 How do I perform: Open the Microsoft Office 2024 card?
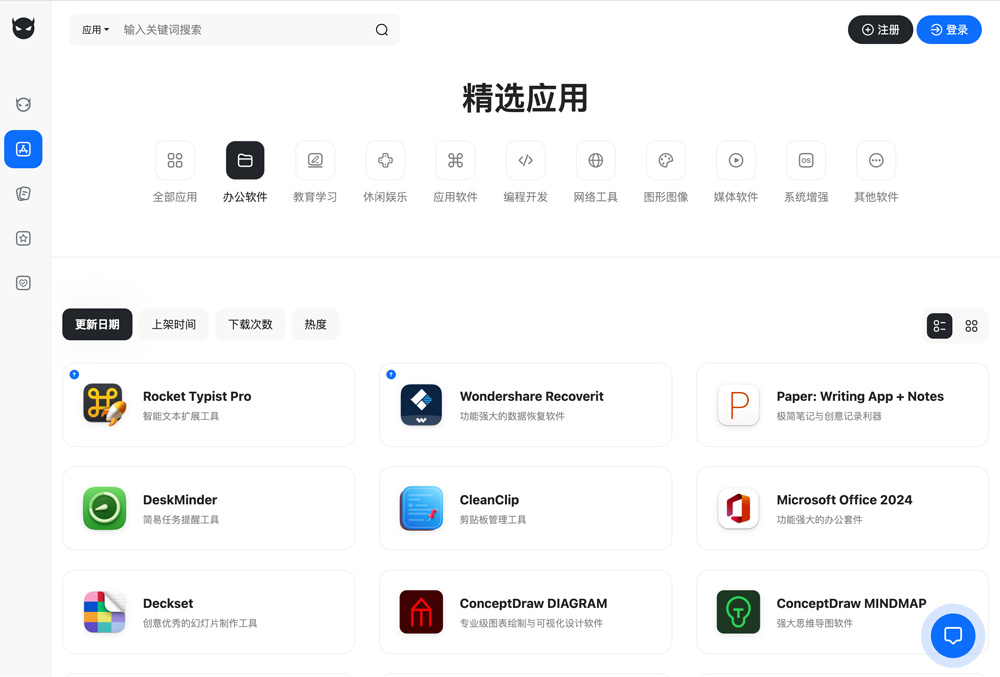(842, 508)
